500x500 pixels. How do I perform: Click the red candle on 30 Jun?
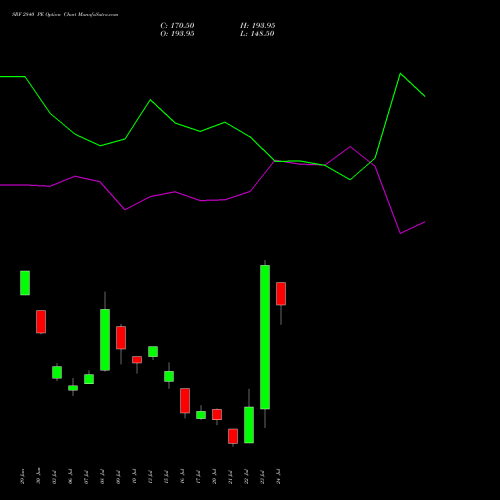[x=41, y=322]
